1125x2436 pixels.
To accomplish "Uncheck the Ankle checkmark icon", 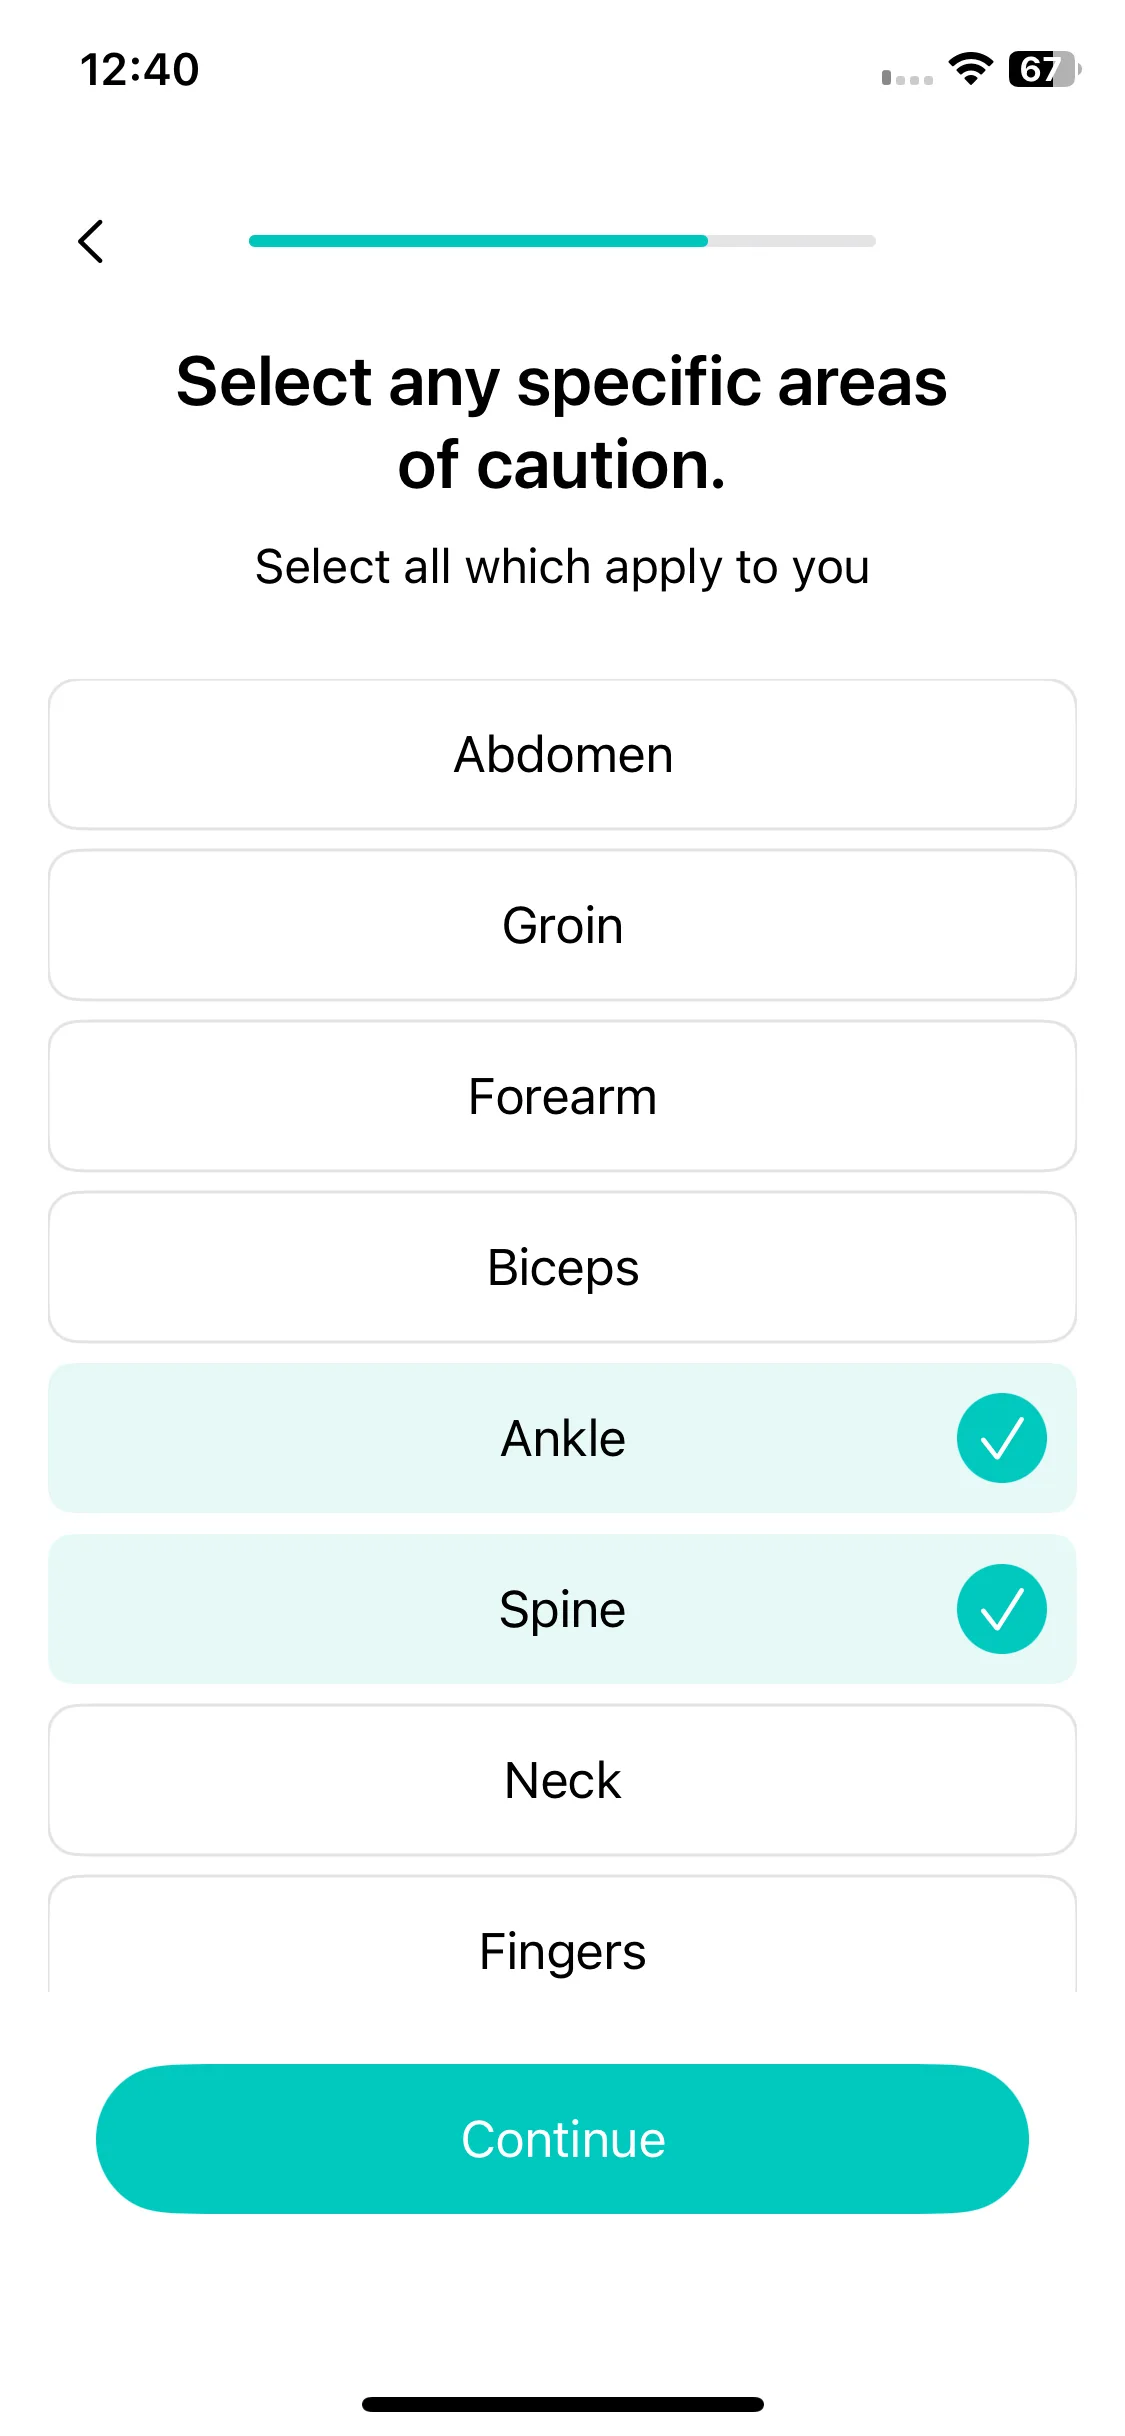I will coord(1001,1438).
